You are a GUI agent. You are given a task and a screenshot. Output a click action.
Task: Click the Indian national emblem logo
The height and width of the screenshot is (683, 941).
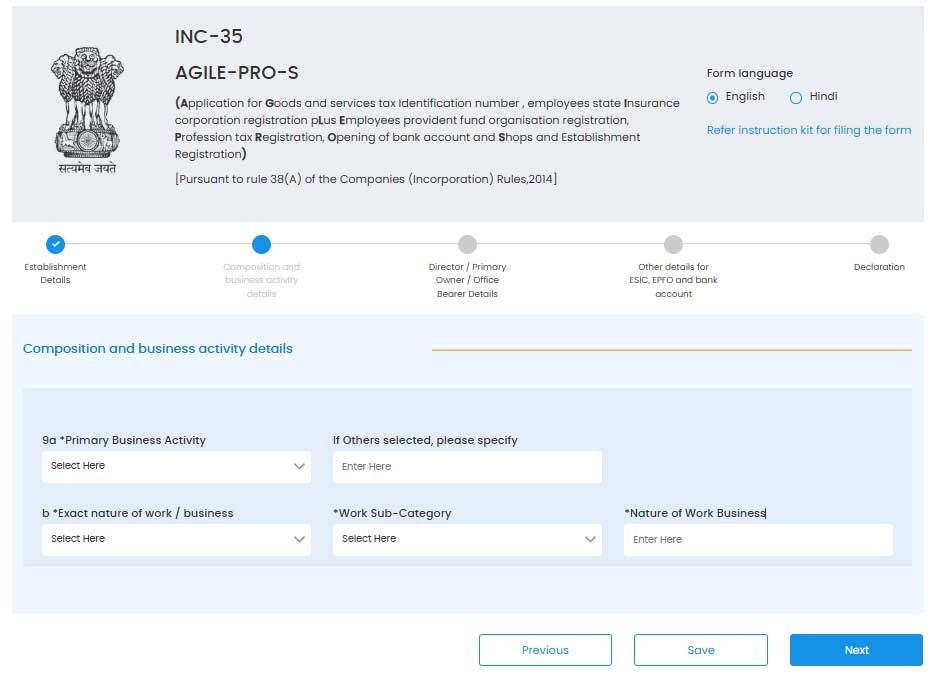(87, 110)
